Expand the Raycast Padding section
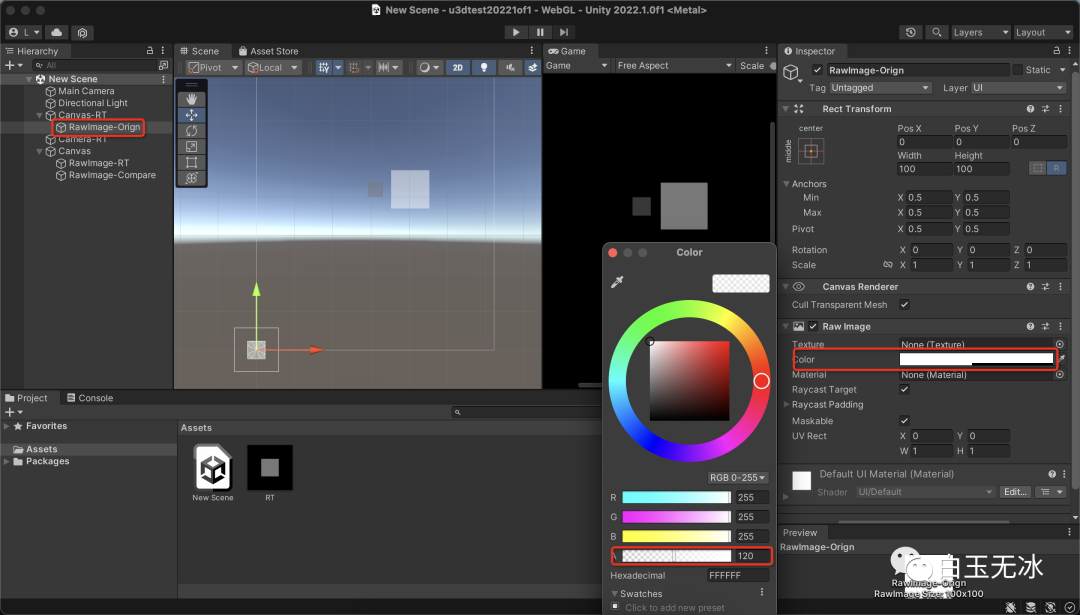Image resolution: width=1080 pixels, height=615 pixels. [x=787, y=405]
